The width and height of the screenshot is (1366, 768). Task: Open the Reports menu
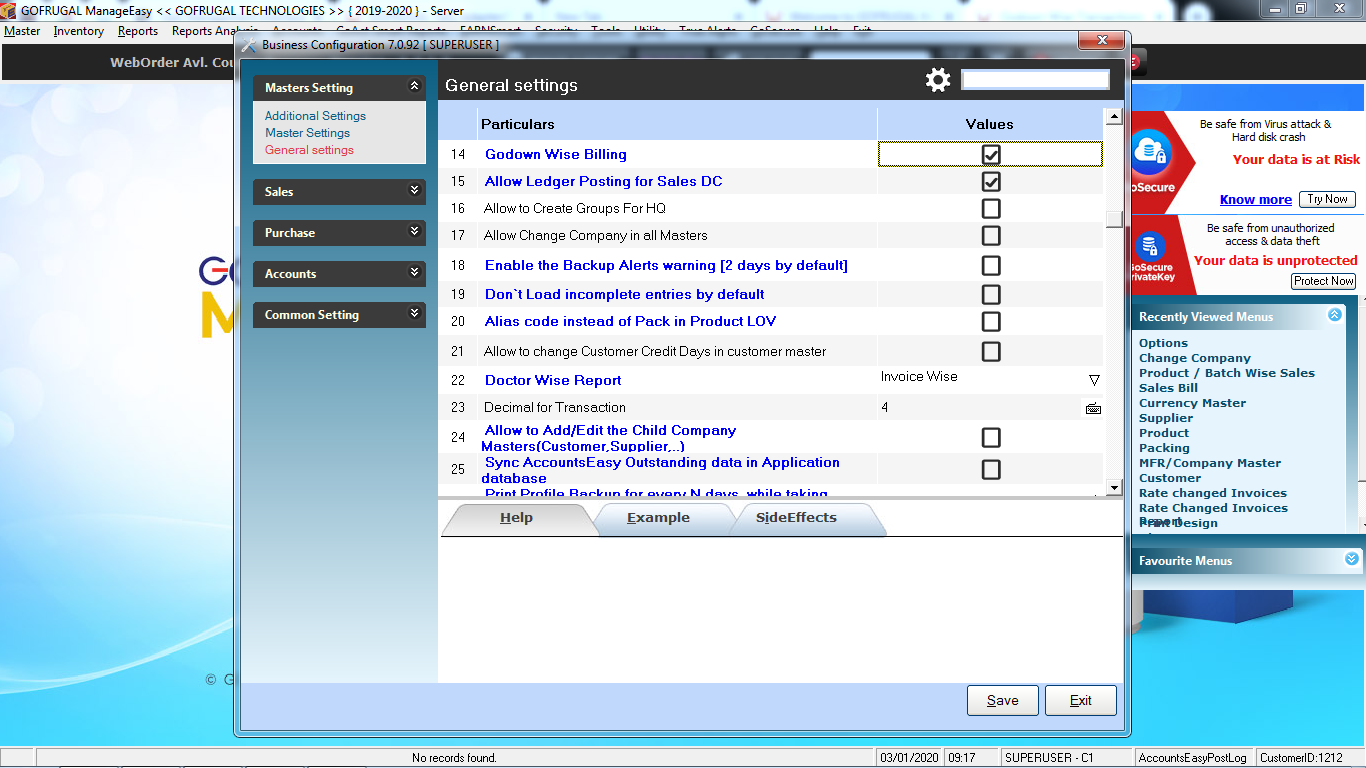pyautogui.click(x=138, y=31)
